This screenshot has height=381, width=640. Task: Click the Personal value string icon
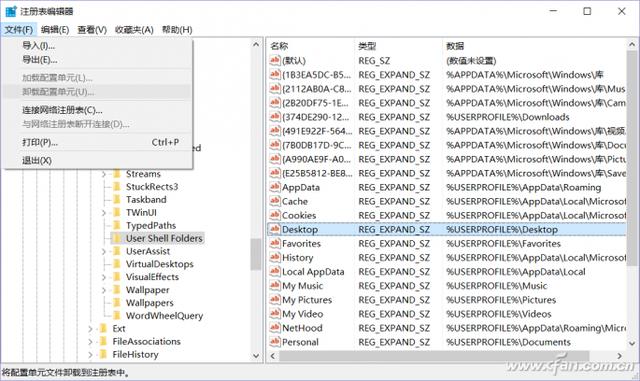click(275, 342)
